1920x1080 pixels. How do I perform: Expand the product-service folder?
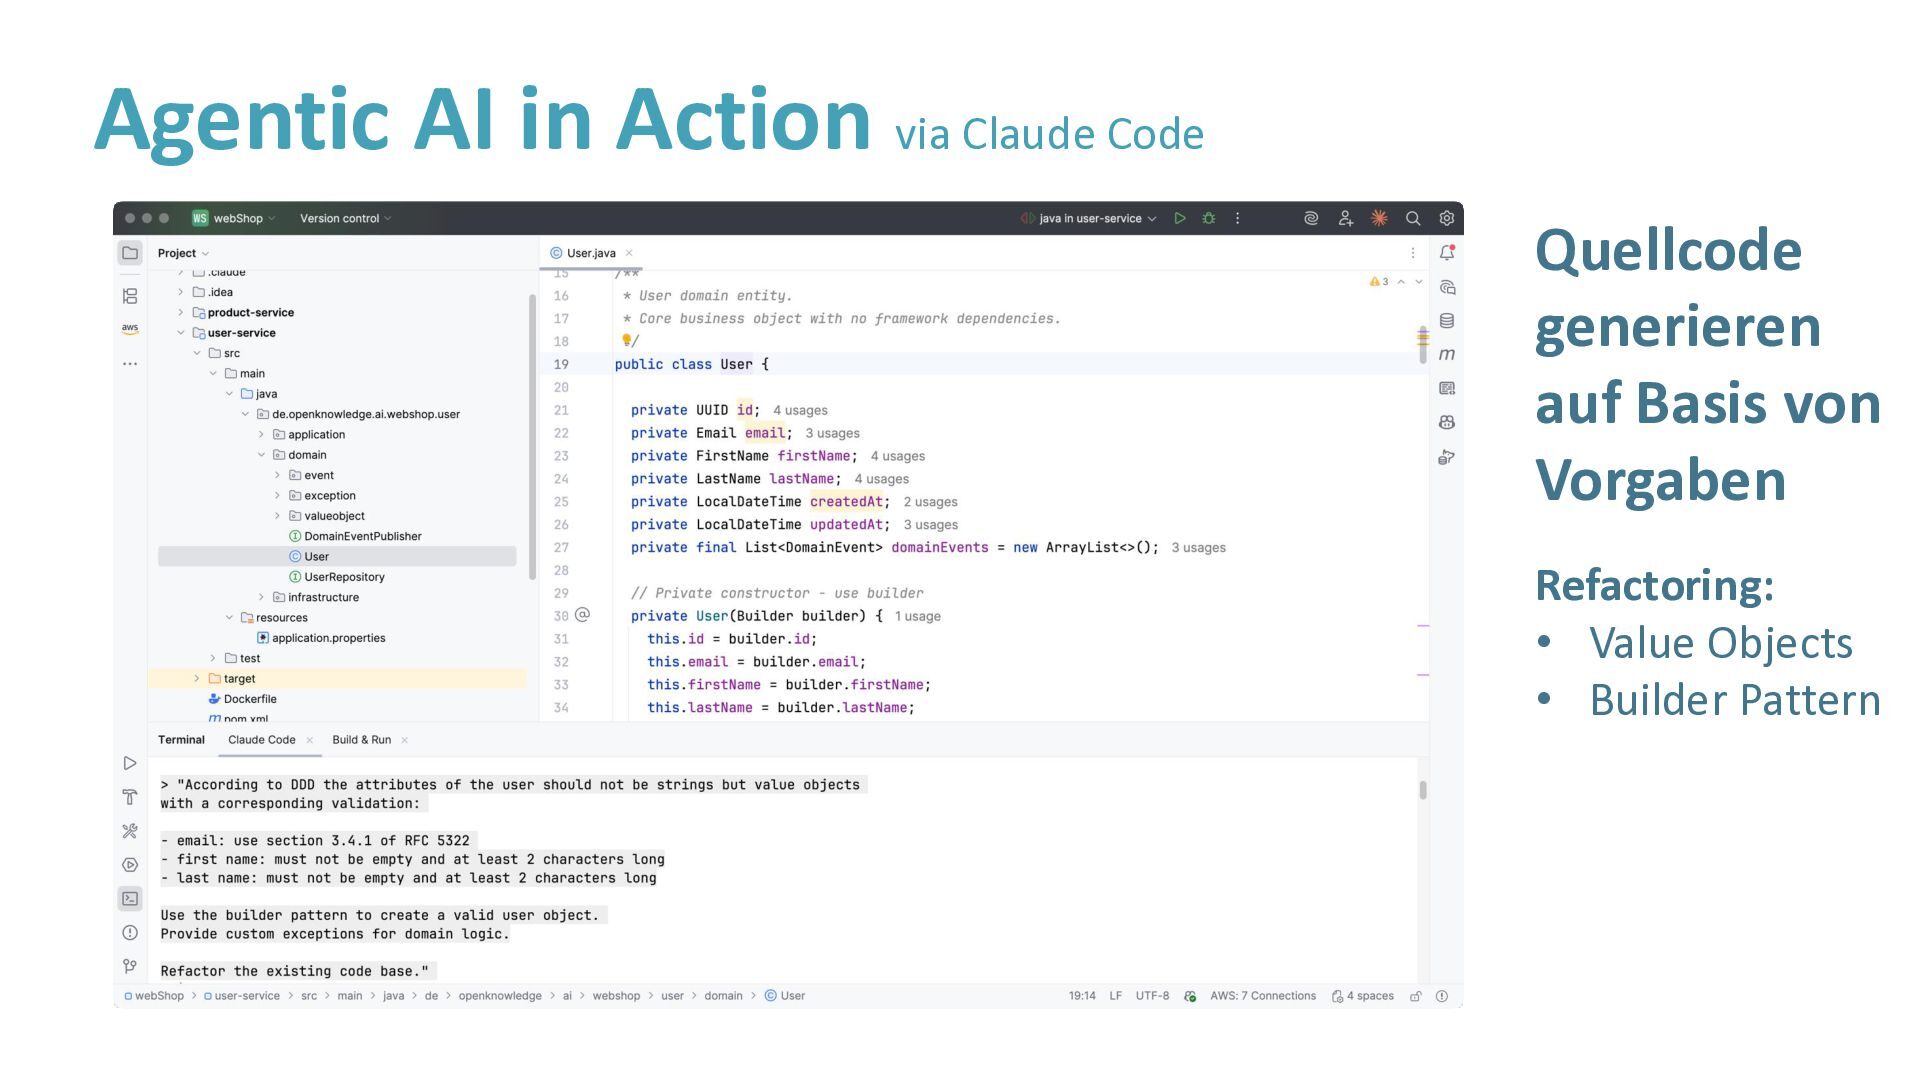point(181,312)
